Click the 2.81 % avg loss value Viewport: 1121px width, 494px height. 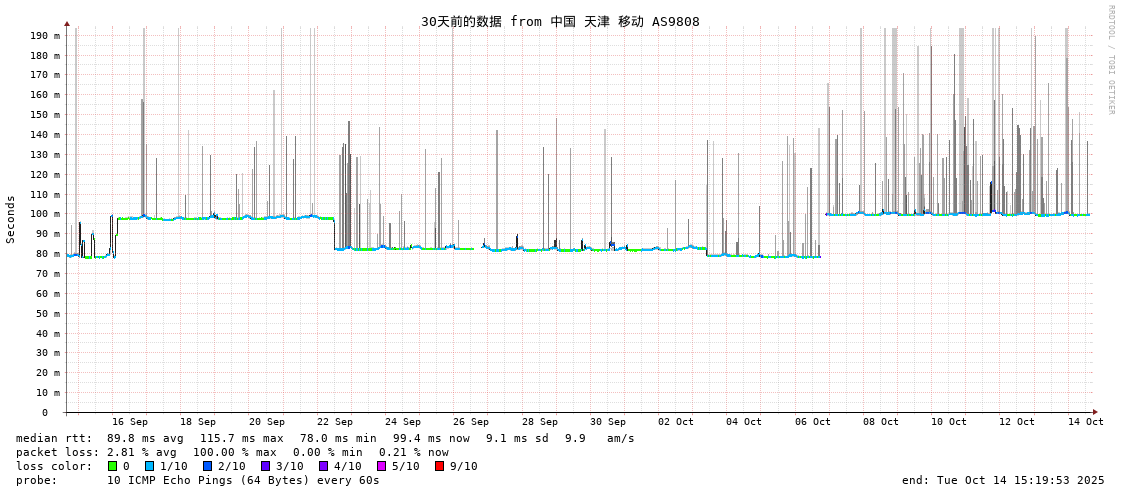click(145, 452)
